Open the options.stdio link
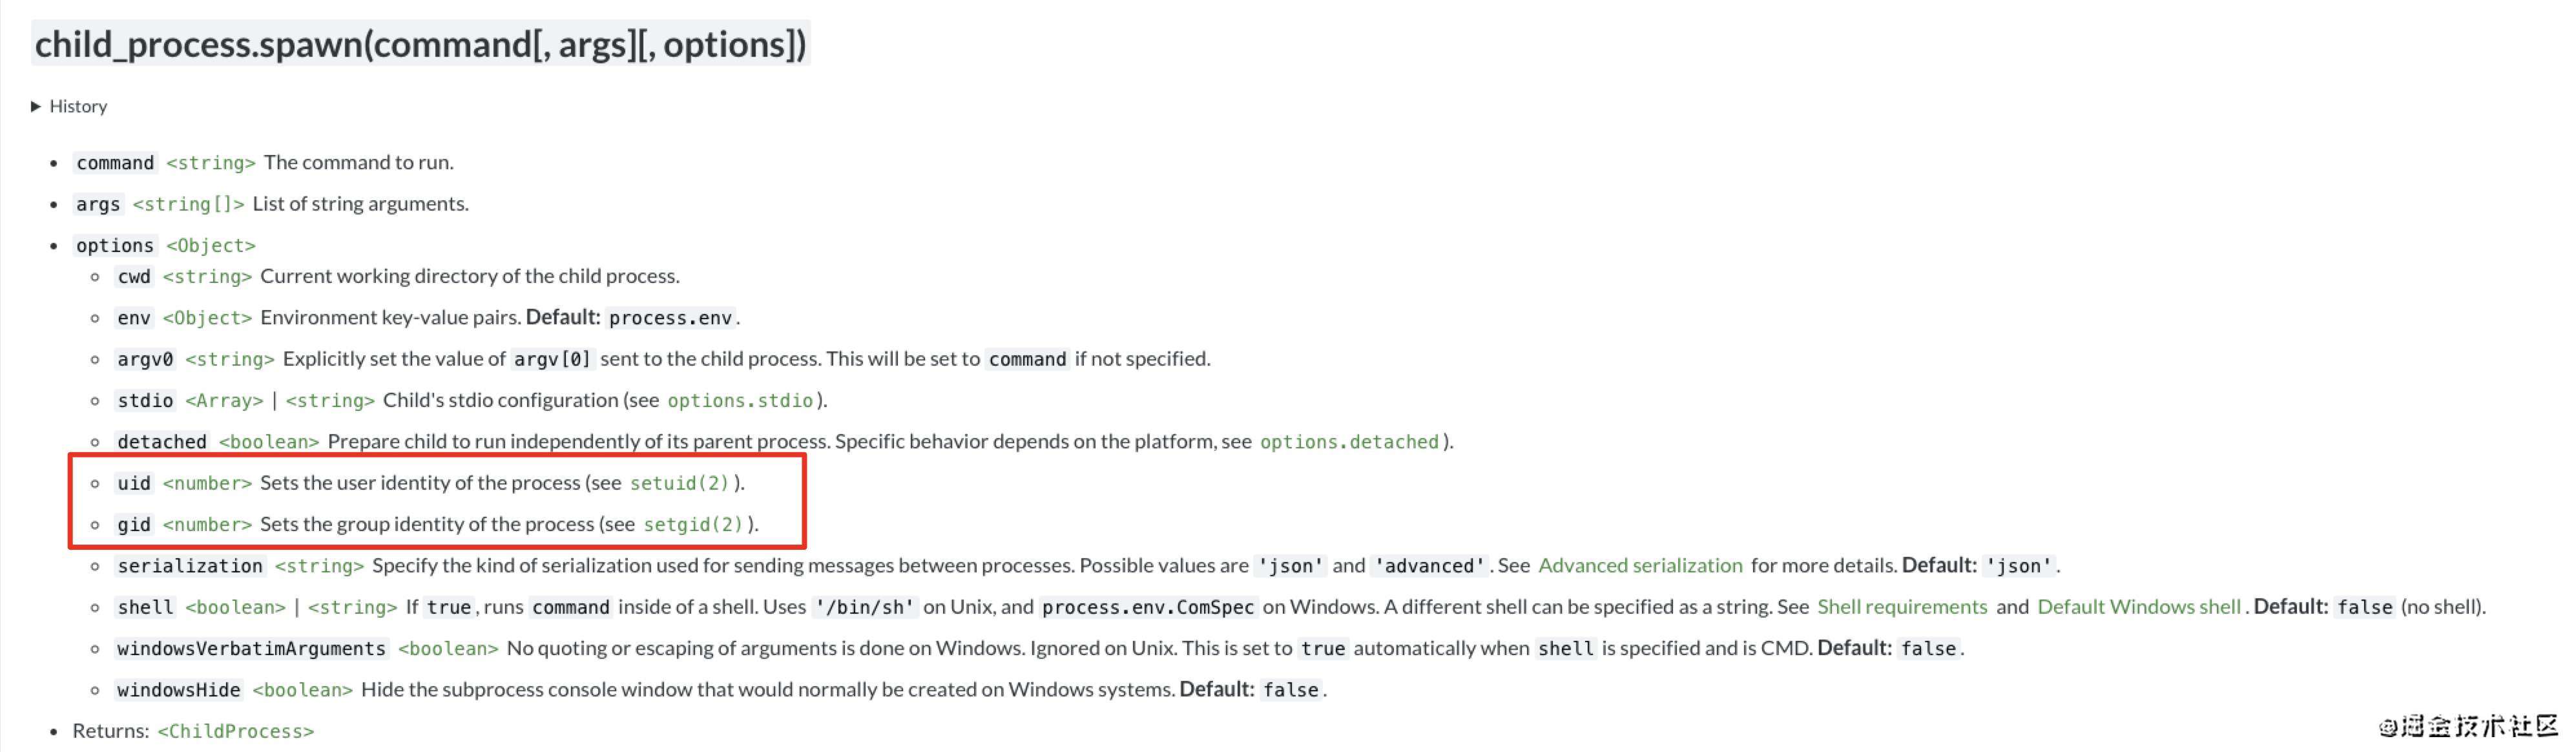 coord(740,401)
